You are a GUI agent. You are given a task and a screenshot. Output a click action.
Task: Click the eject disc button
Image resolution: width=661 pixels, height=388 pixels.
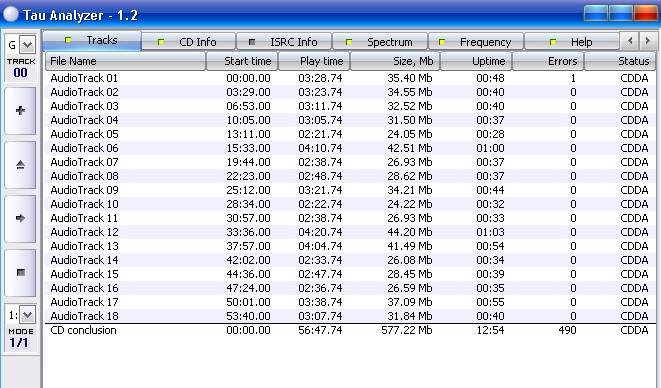click(x=20, y=165)
